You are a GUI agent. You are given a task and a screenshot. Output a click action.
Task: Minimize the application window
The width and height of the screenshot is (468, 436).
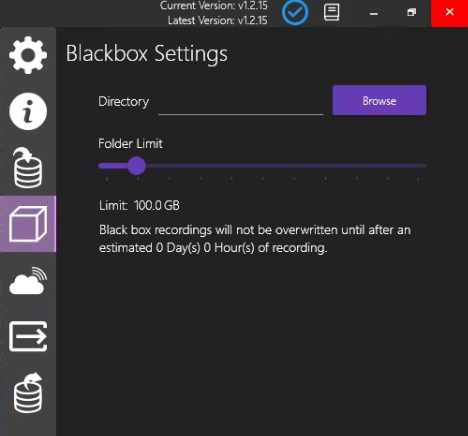374,13
